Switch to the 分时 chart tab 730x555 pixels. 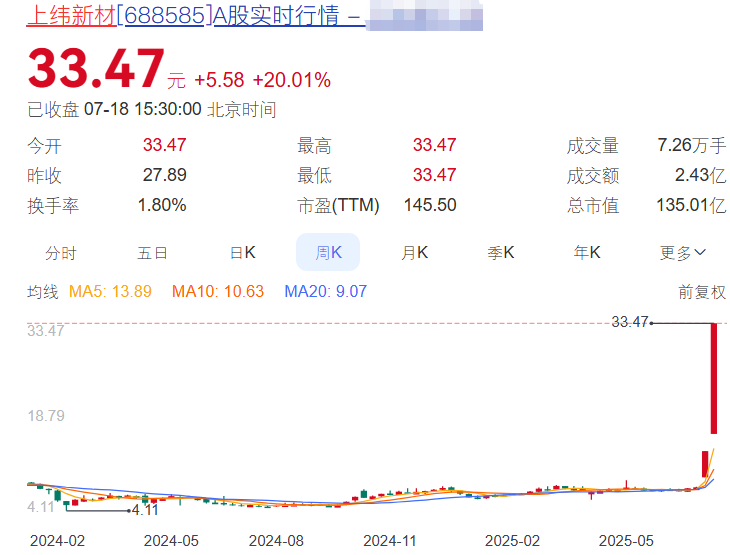(61, 253)
